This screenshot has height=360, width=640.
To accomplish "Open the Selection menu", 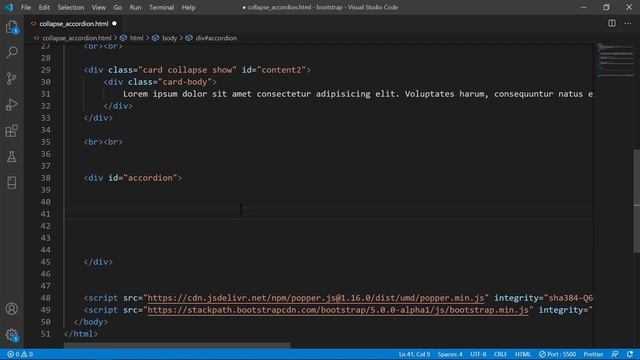I will (x=71, y=7).
